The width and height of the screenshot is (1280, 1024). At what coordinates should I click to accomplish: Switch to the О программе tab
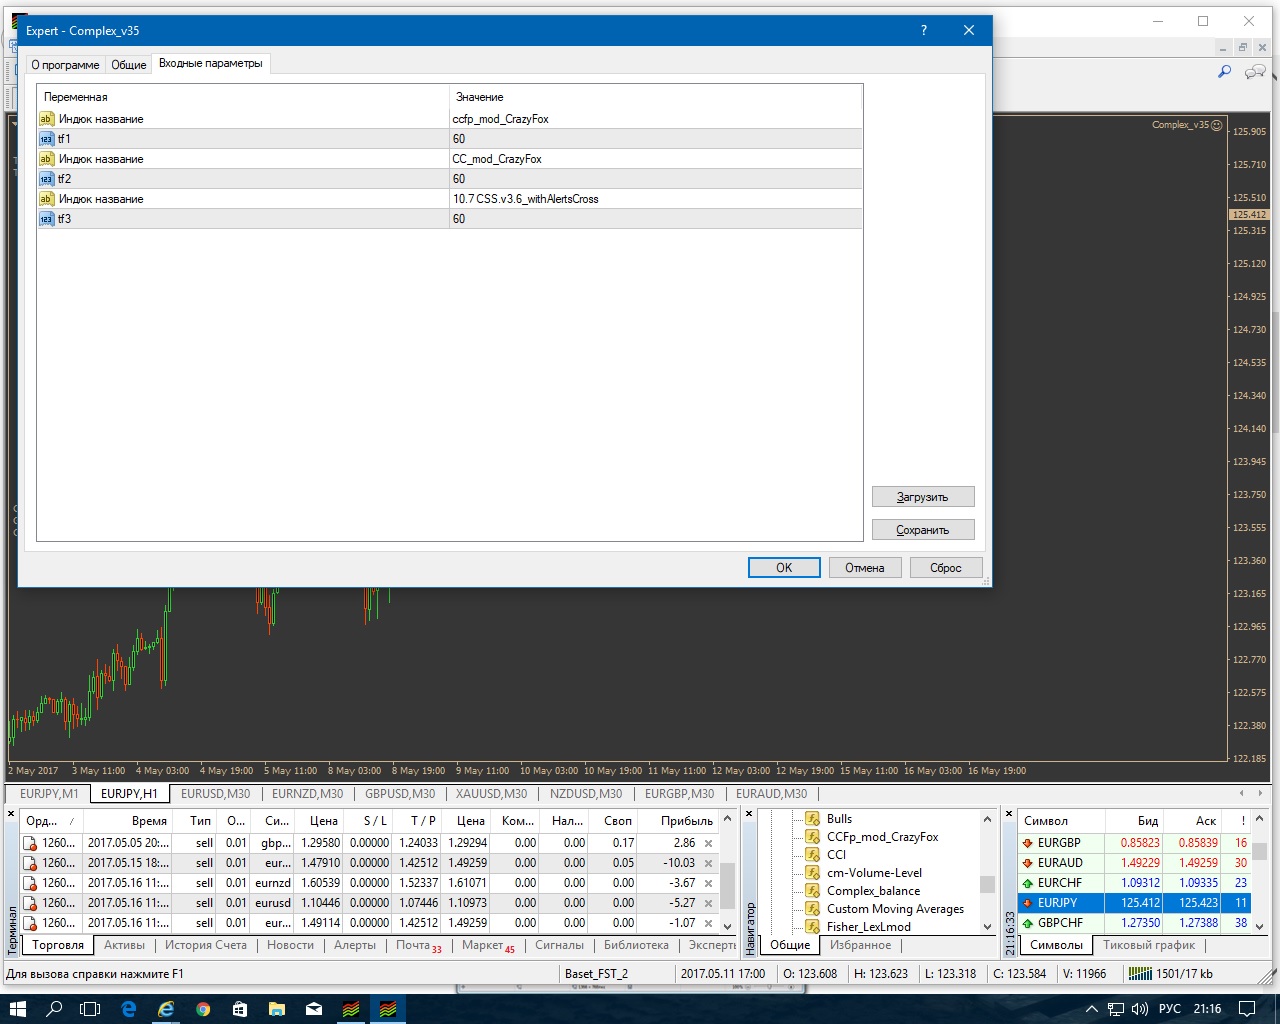pyautogui.click(x=65, y=64)
